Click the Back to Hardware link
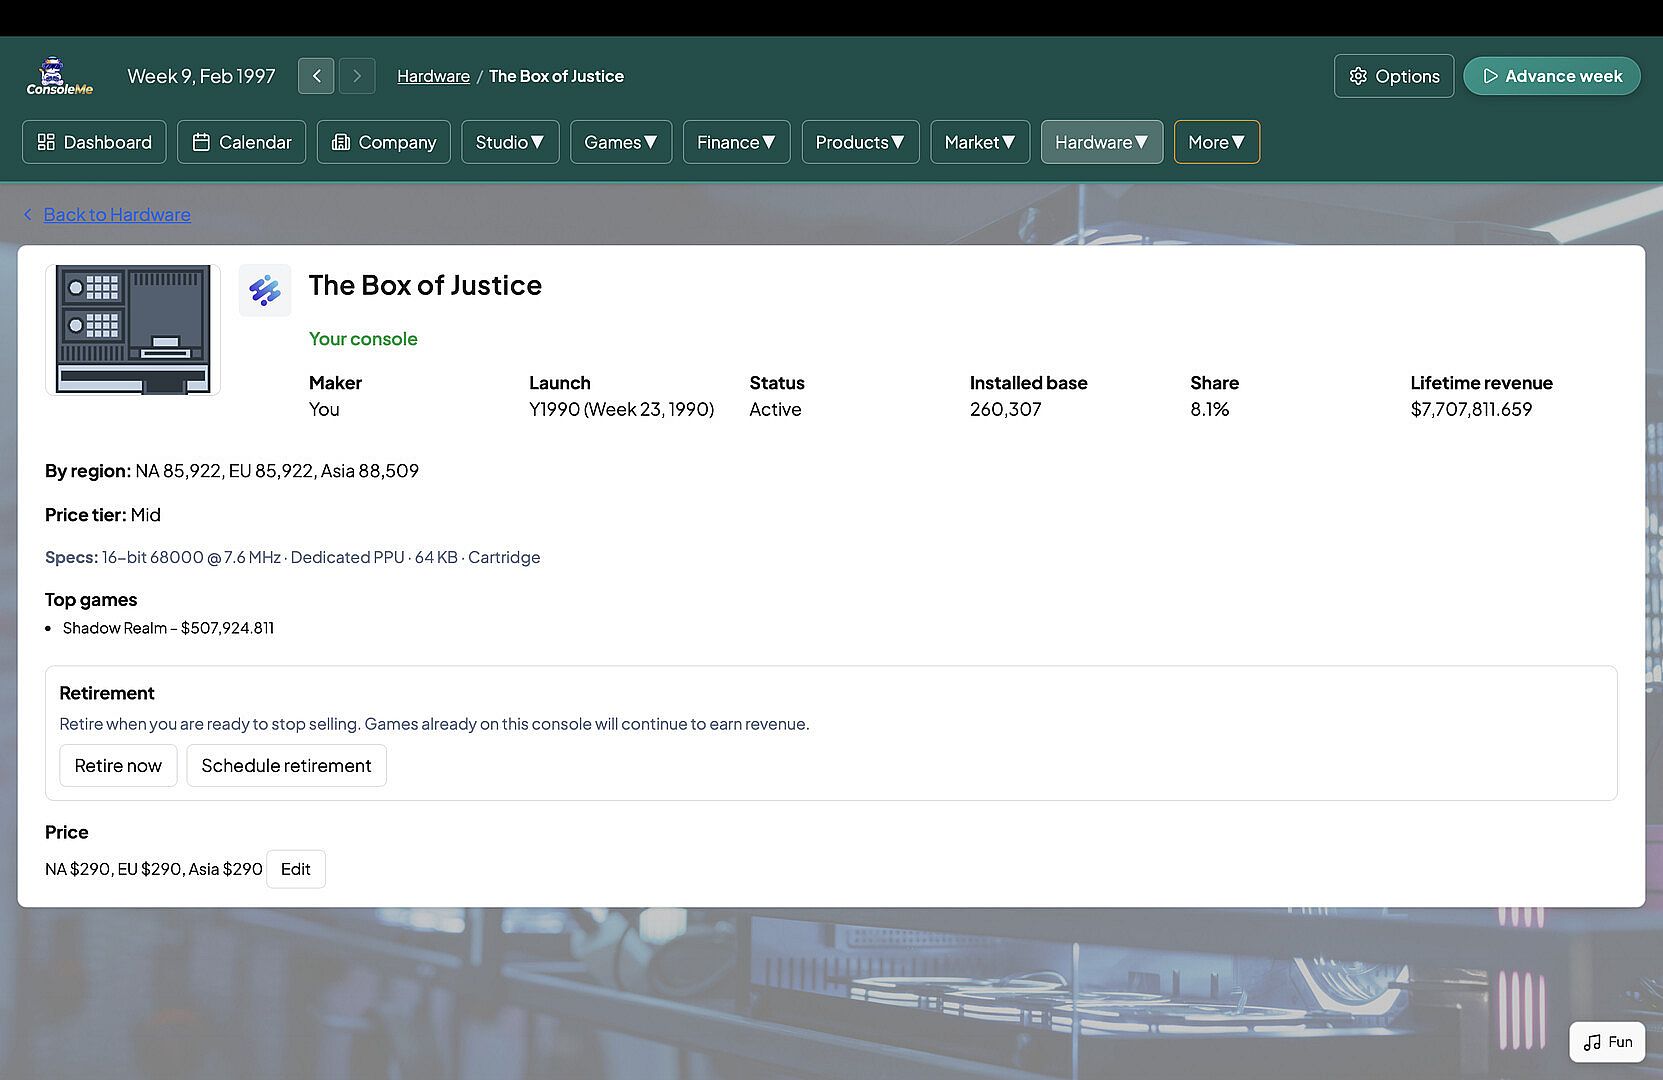The height and width of the screenshot is (1080, 1663). [116, 214]
